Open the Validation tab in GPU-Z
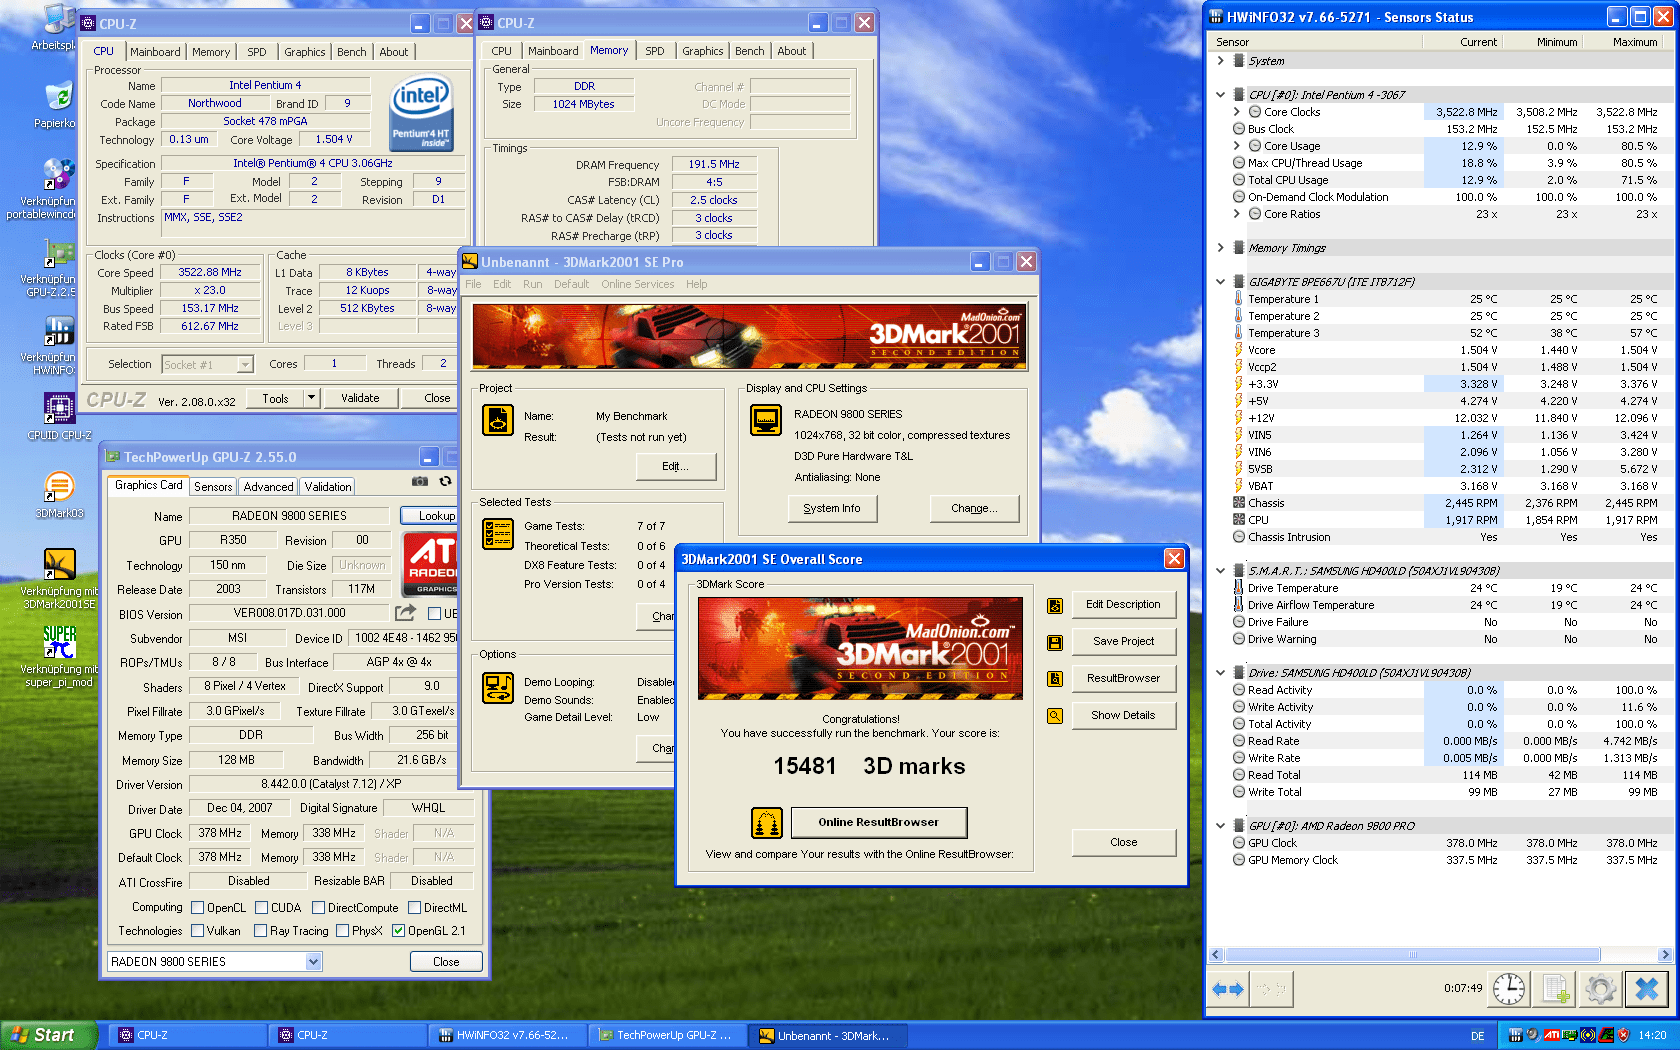 pyautogui.click(x=328, y=487)
